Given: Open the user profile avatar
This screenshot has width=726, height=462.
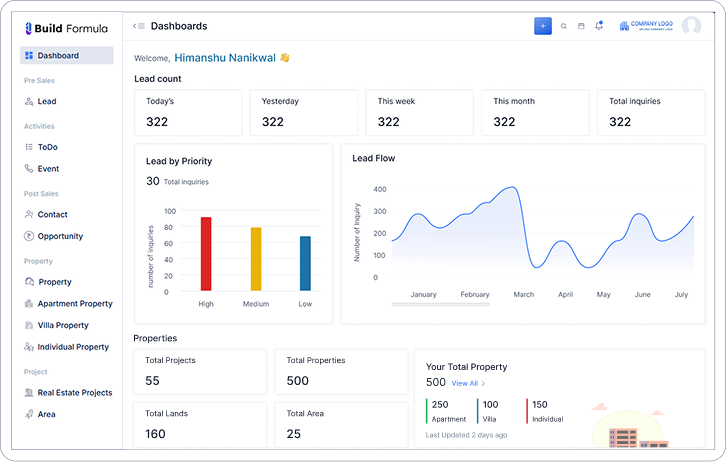Looking at the screenshot, I should pos(691,26).
